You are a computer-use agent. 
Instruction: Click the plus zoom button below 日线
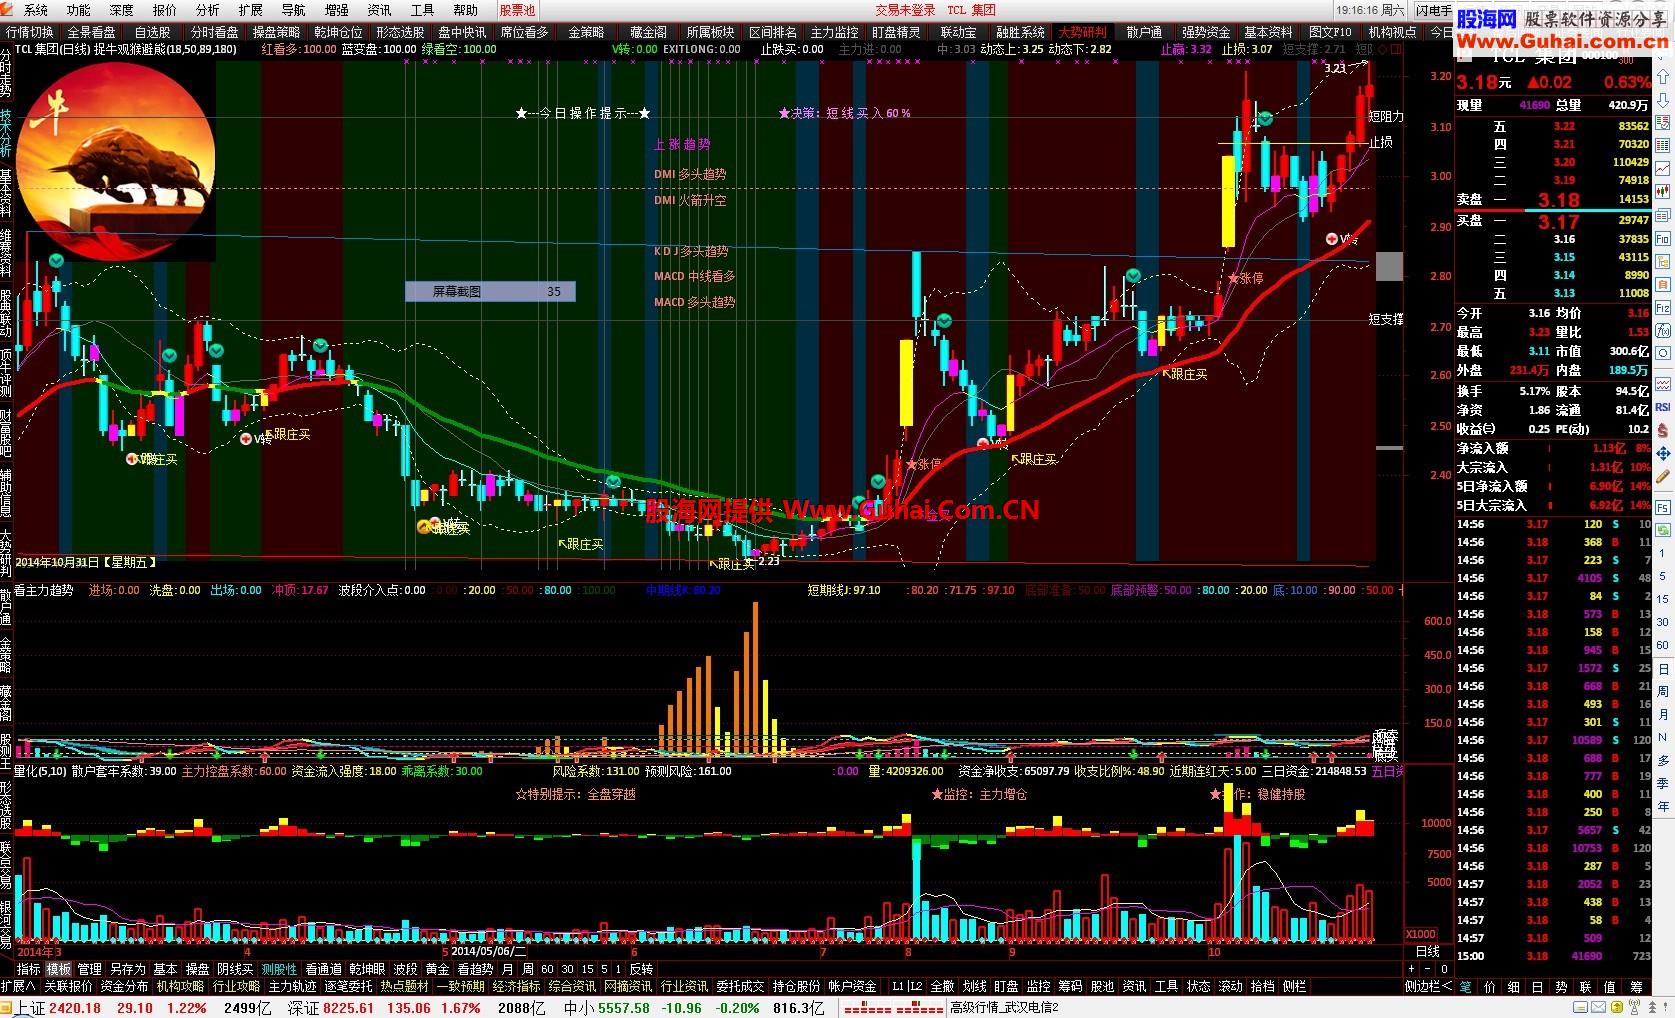[x=1411, y=969]
